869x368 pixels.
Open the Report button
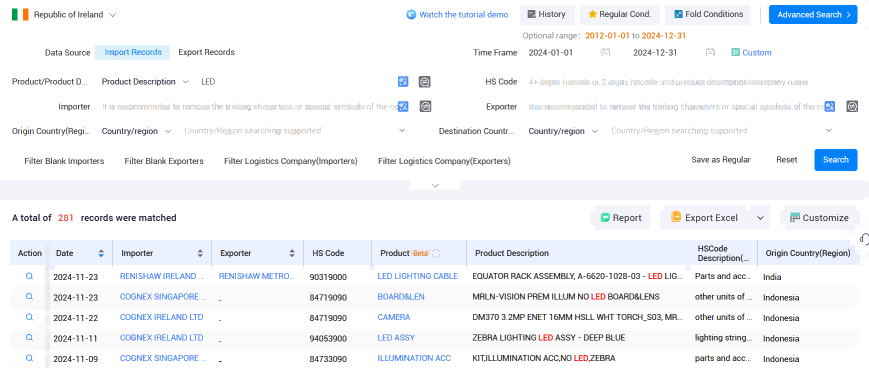tap(621, 218)
